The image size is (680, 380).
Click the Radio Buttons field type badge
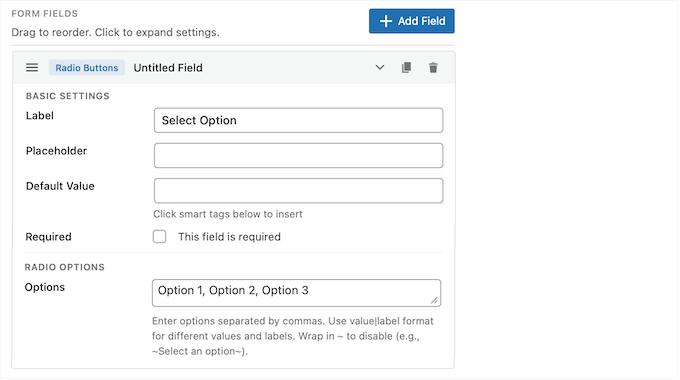point(87,68)
